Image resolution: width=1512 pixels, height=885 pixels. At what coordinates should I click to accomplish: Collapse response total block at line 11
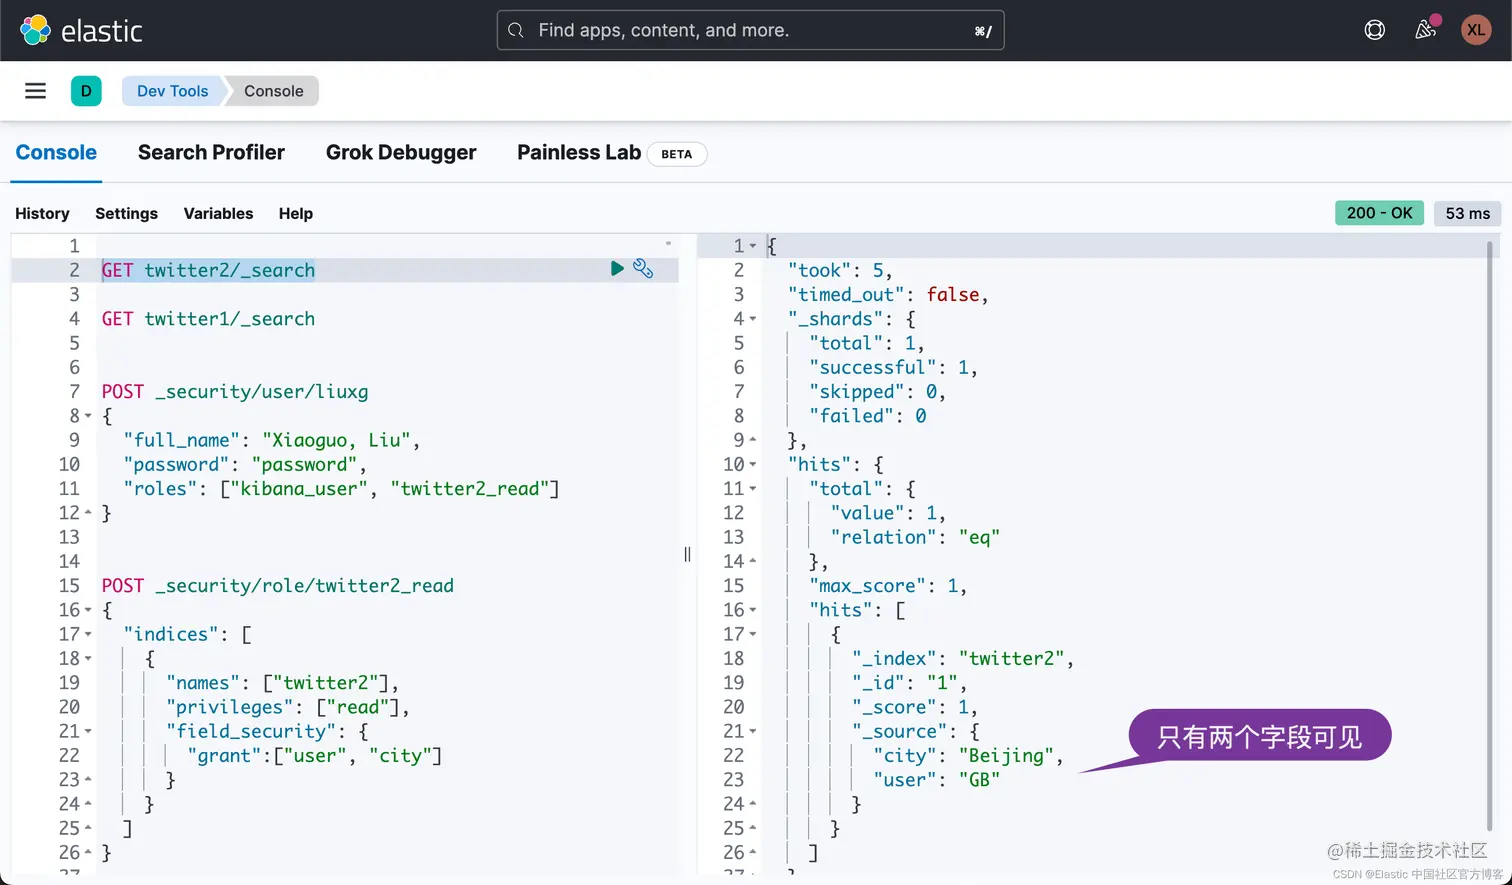(x=753, y=489)
